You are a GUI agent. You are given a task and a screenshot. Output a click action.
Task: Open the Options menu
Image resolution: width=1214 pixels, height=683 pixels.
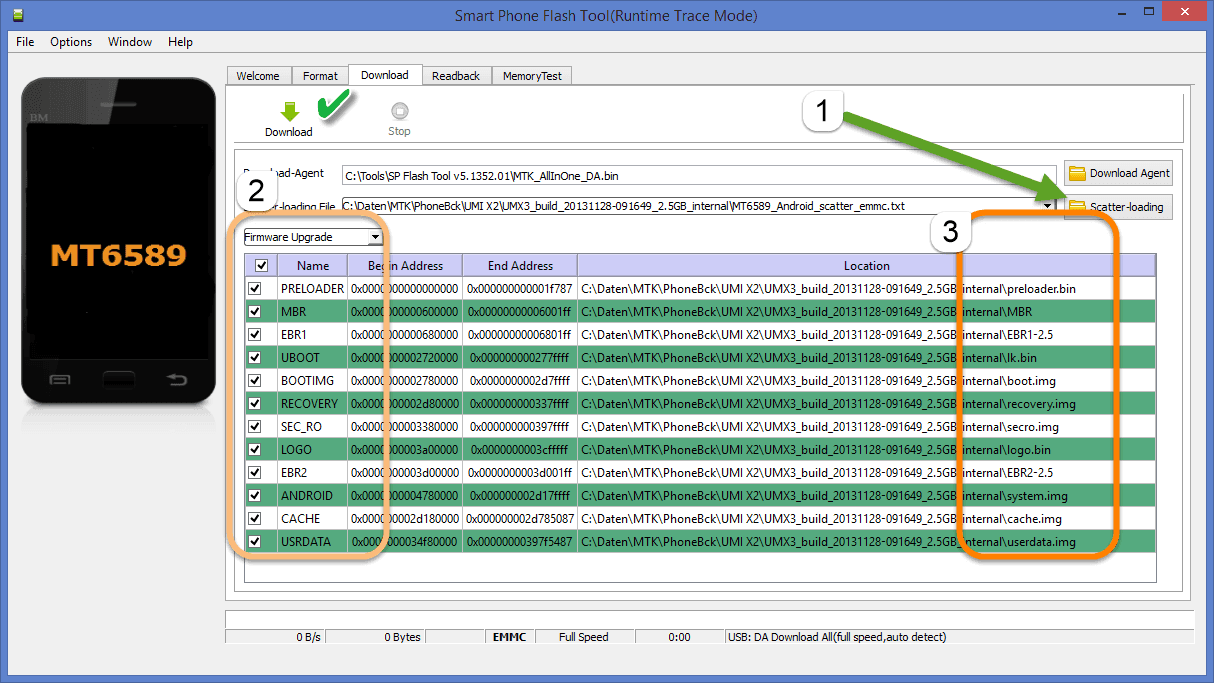[71, 42]
